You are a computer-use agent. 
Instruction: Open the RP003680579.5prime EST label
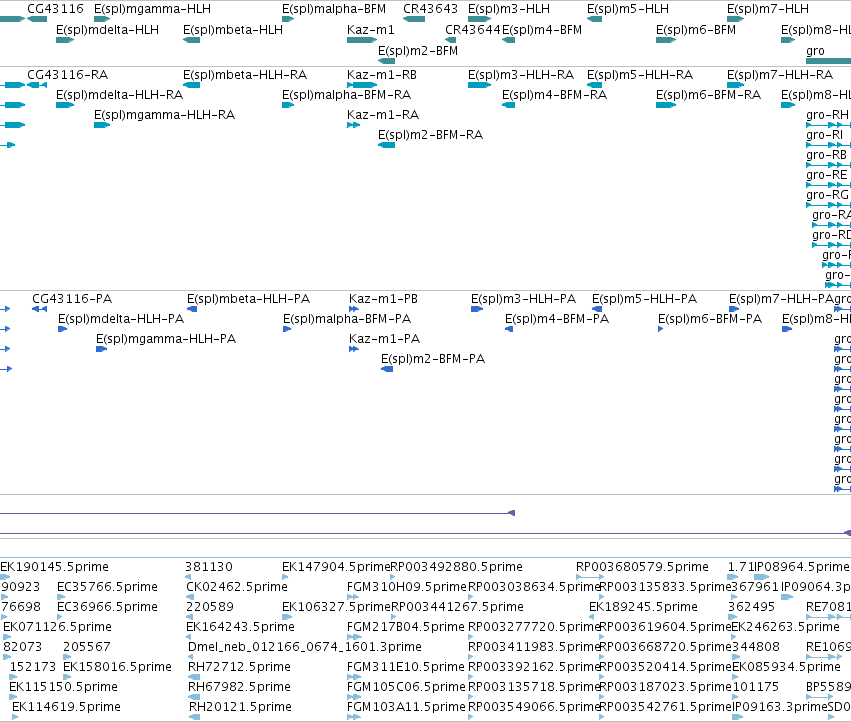[x=642, y=567]
